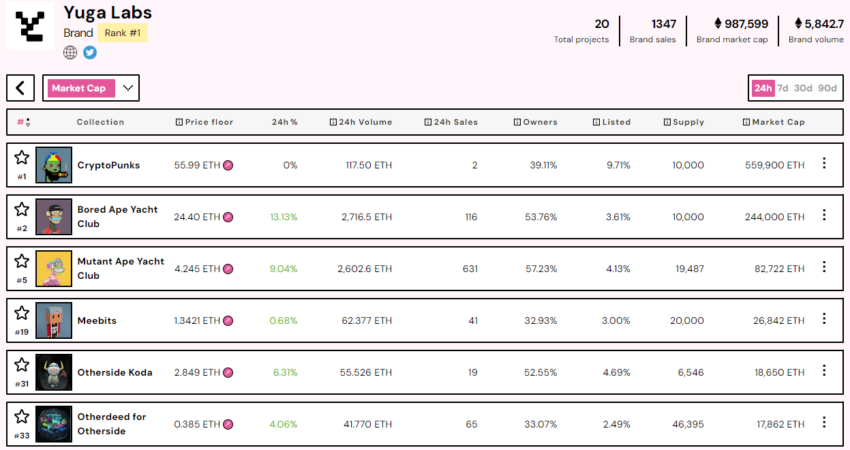Expand the Market Cap sort dropdown
Screen dimensions: 850x450
click(x=128, y=88)
